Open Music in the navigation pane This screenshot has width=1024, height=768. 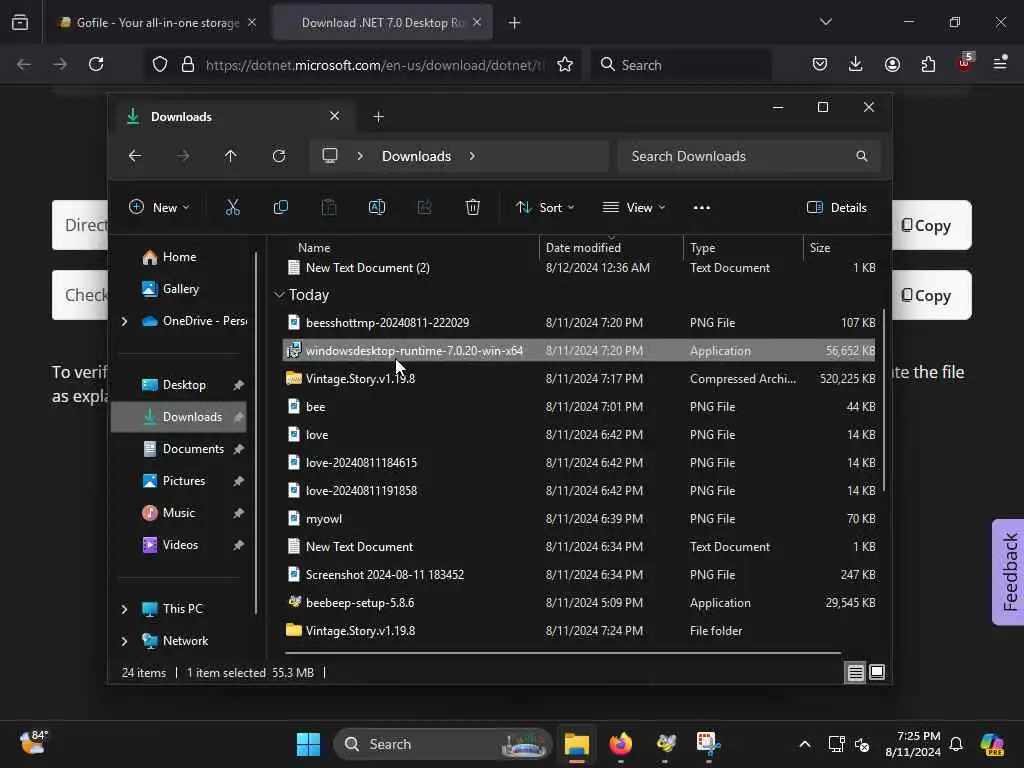click(178, 513)
